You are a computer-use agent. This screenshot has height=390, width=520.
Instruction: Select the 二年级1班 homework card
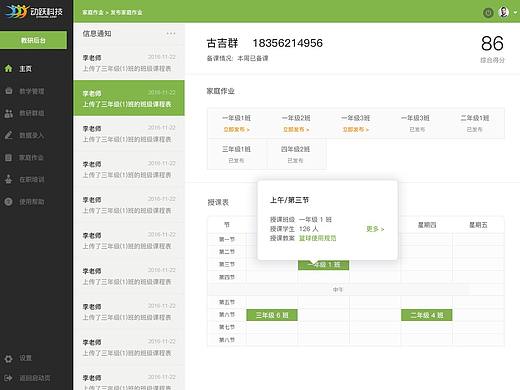475,123
